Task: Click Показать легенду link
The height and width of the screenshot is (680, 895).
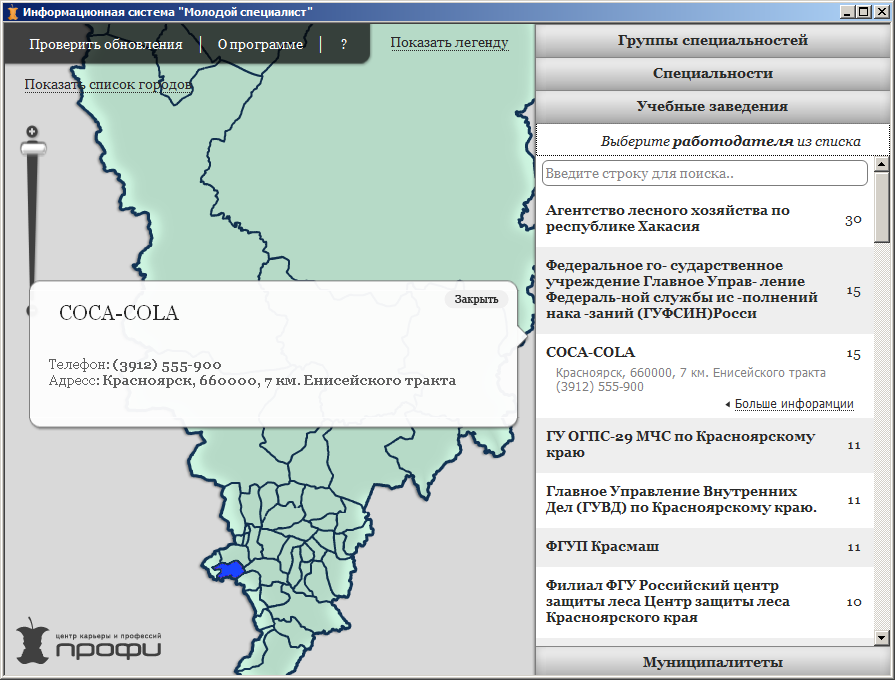Action: tap(449, 42)
